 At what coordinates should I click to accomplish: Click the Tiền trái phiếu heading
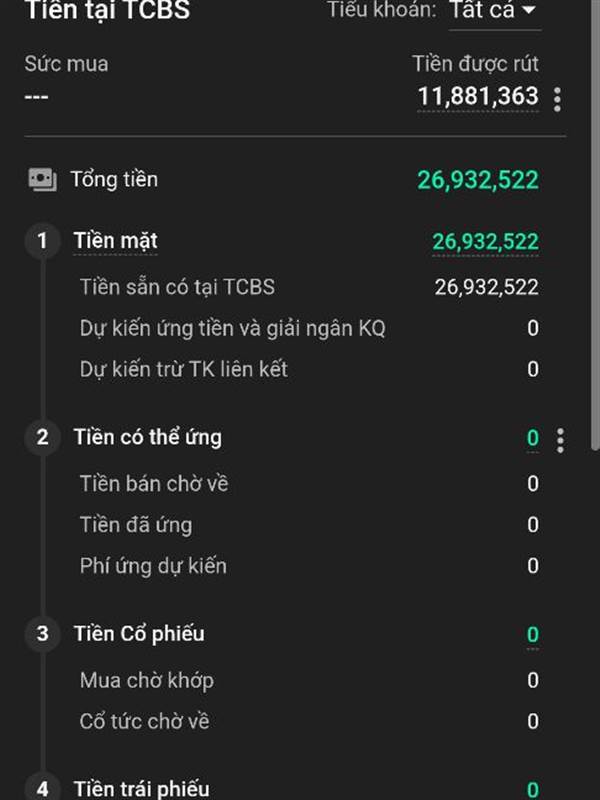(141, 788)
